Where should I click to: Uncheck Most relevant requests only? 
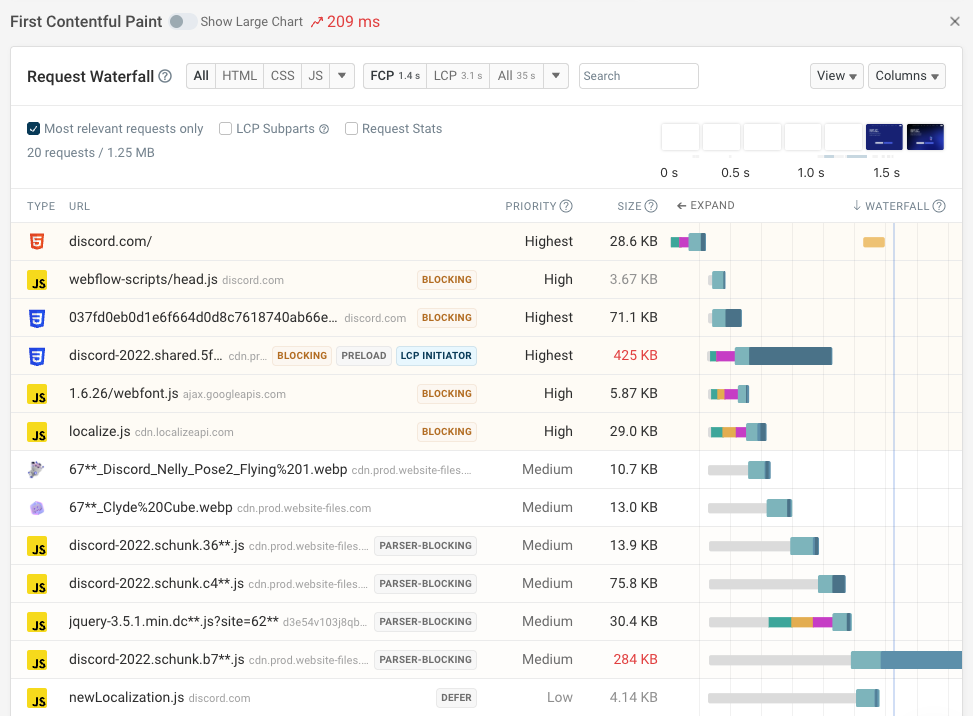point(34,128)
